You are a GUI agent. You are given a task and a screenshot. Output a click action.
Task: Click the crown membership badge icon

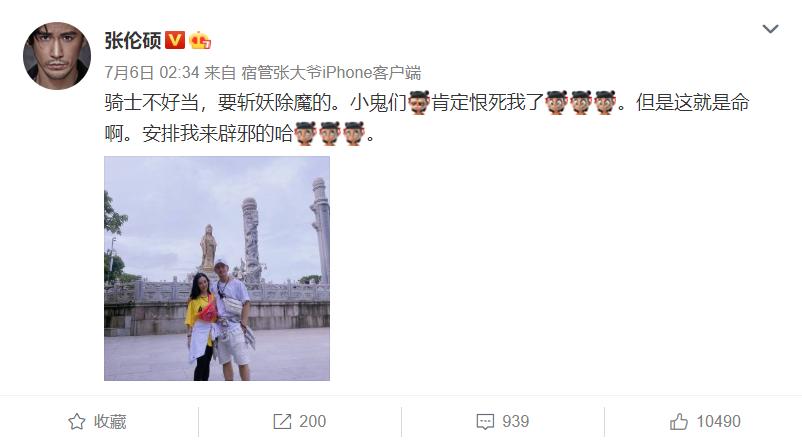point(200,40)
